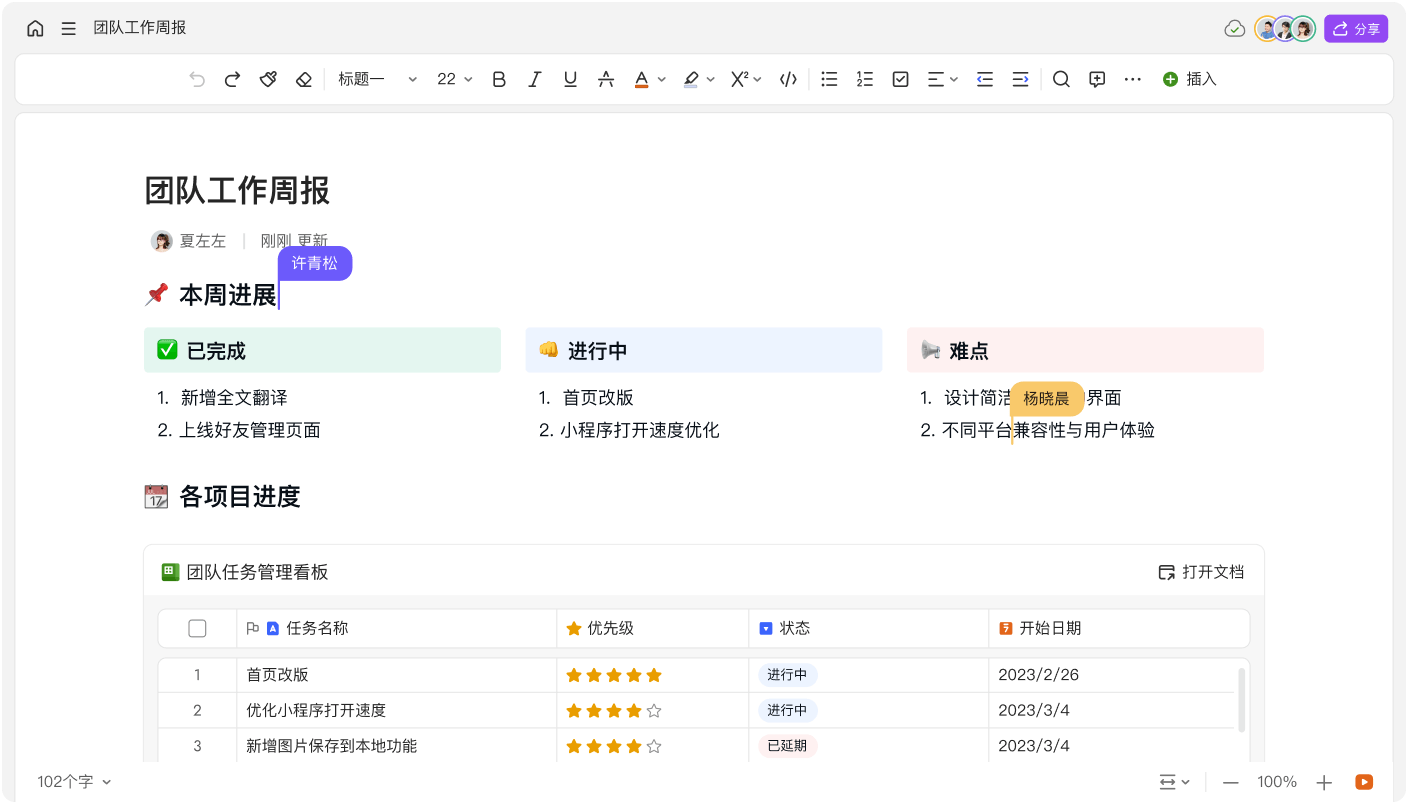Click the redo arrow icon
The image size is (1408, 804).
pyautogui.click(x=232, y=79)
